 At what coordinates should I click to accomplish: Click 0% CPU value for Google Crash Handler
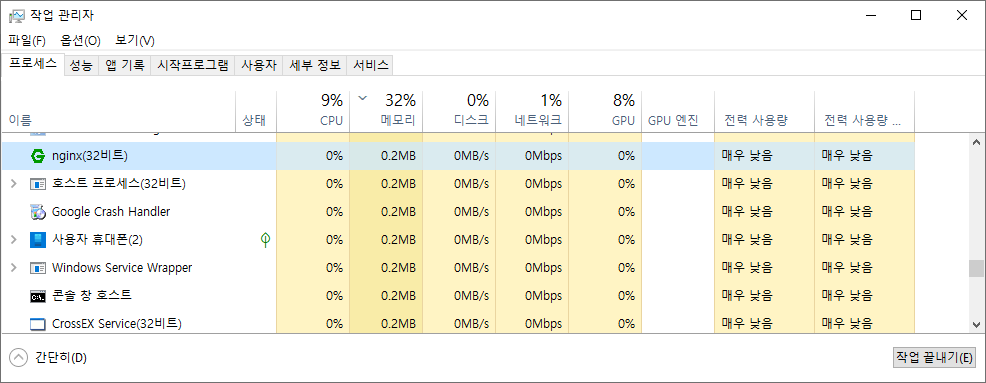334,212
